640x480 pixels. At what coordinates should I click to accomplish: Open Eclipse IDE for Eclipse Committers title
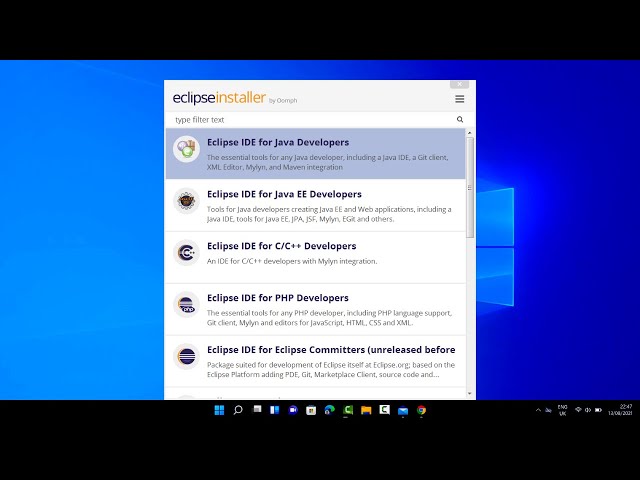(331, 349)
